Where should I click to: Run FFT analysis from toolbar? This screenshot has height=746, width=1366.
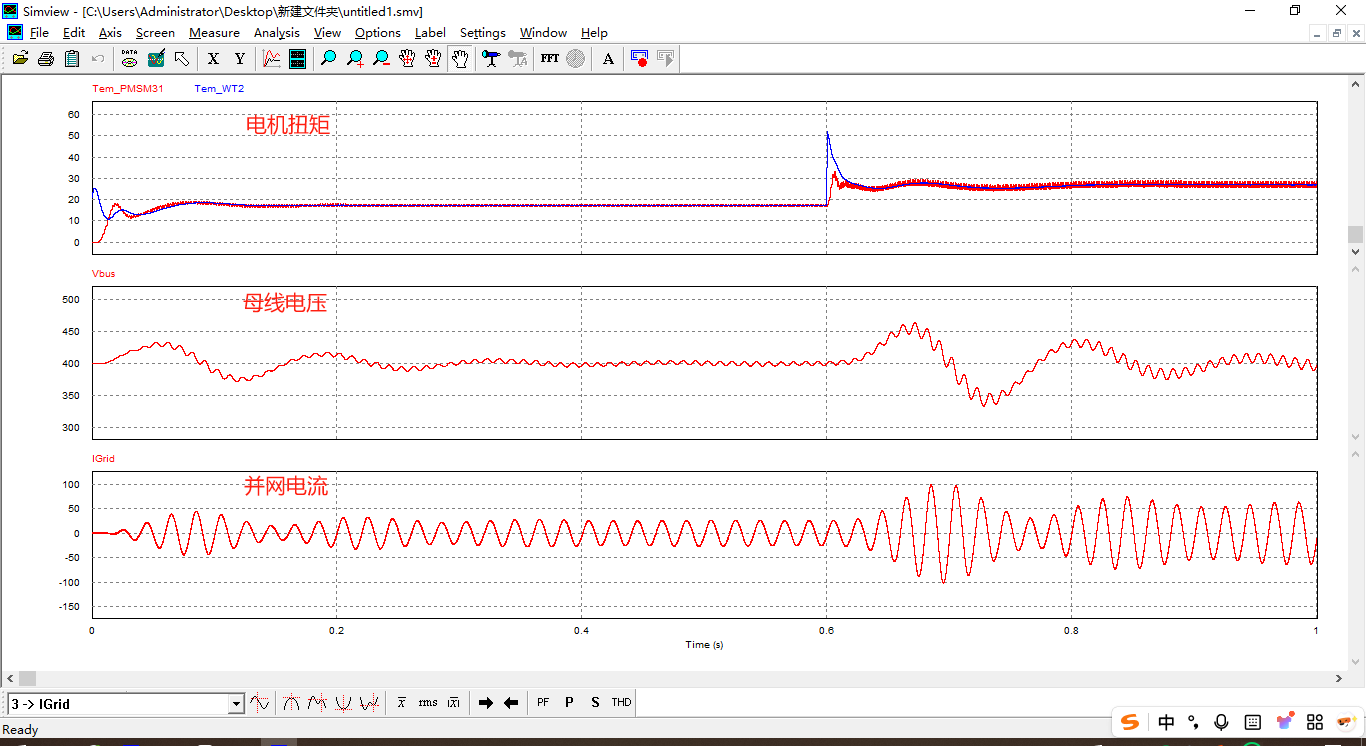pos(550,59)
